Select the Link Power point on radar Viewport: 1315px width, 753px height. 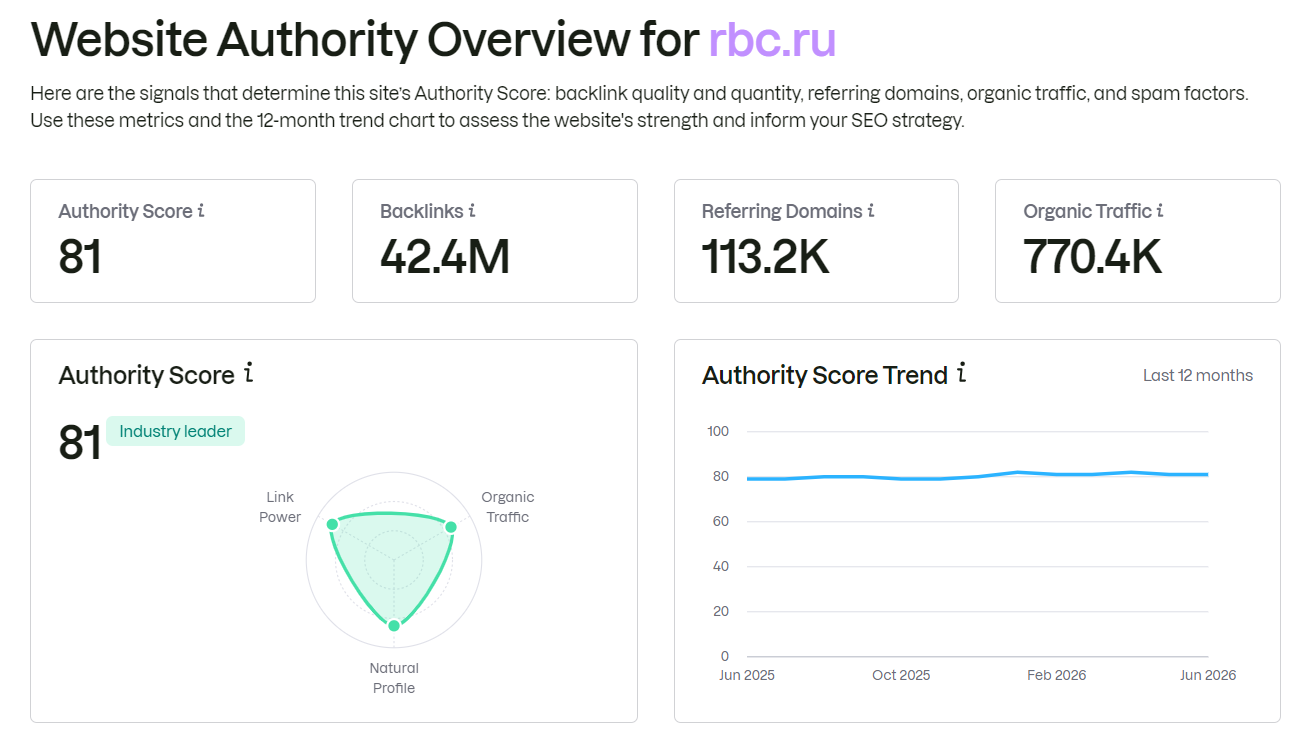click(x=333, y=524)
